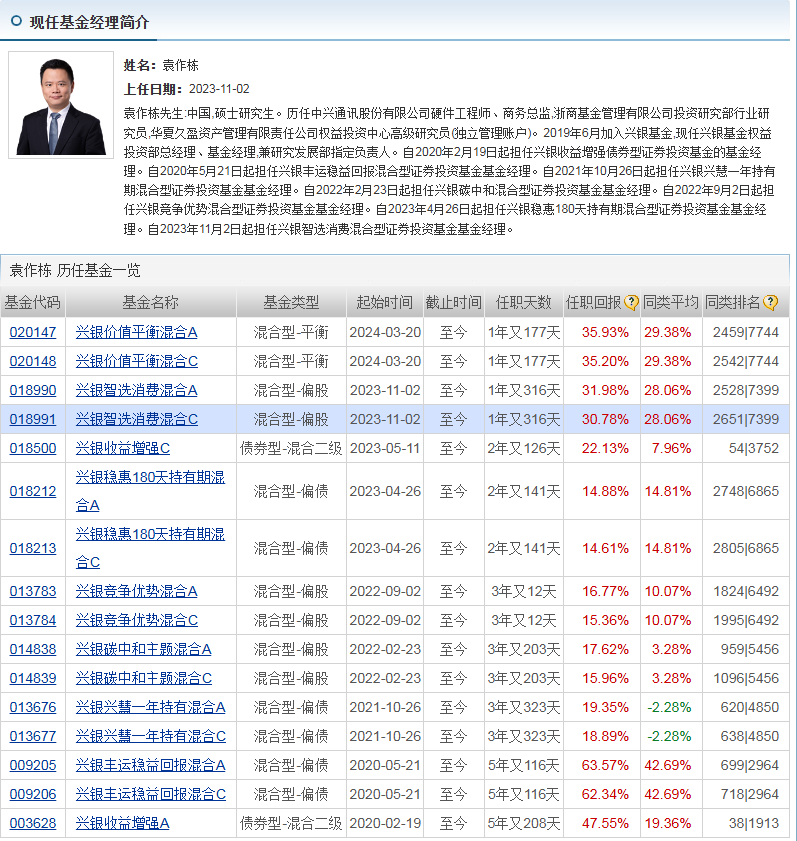
Task: Open fund code 018213 link
Action: click(x=33, y=548)
